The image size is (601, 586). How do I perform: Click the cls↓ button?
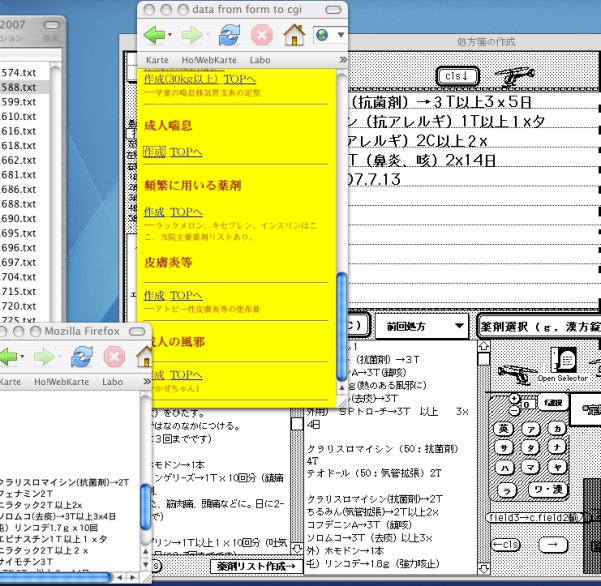(x=458, y=76)
